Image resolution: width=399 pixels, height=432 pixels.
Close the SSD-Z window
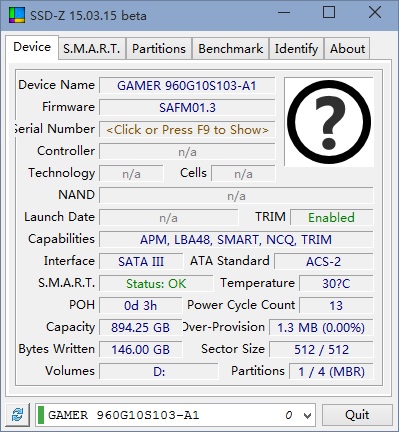(375, 13)
